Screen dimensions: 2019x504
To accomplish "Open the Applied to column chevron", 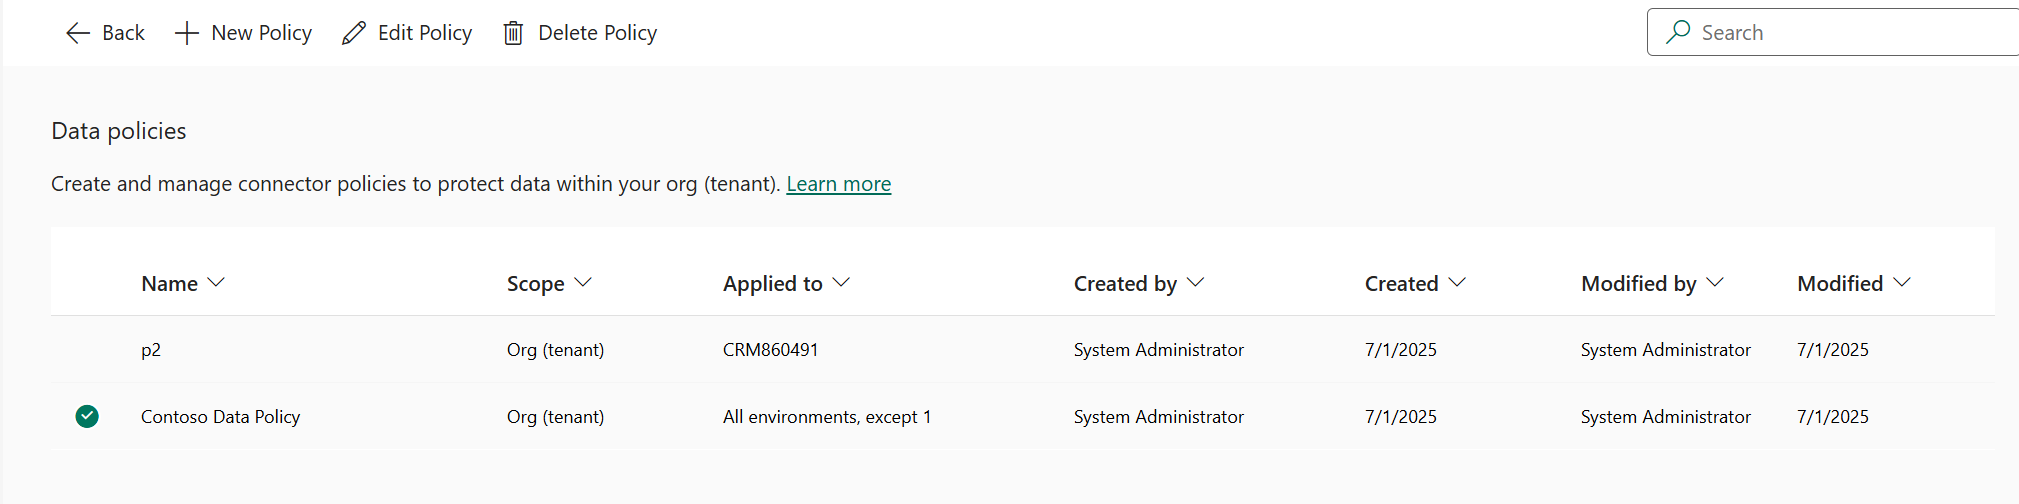I will pos(841,283).
